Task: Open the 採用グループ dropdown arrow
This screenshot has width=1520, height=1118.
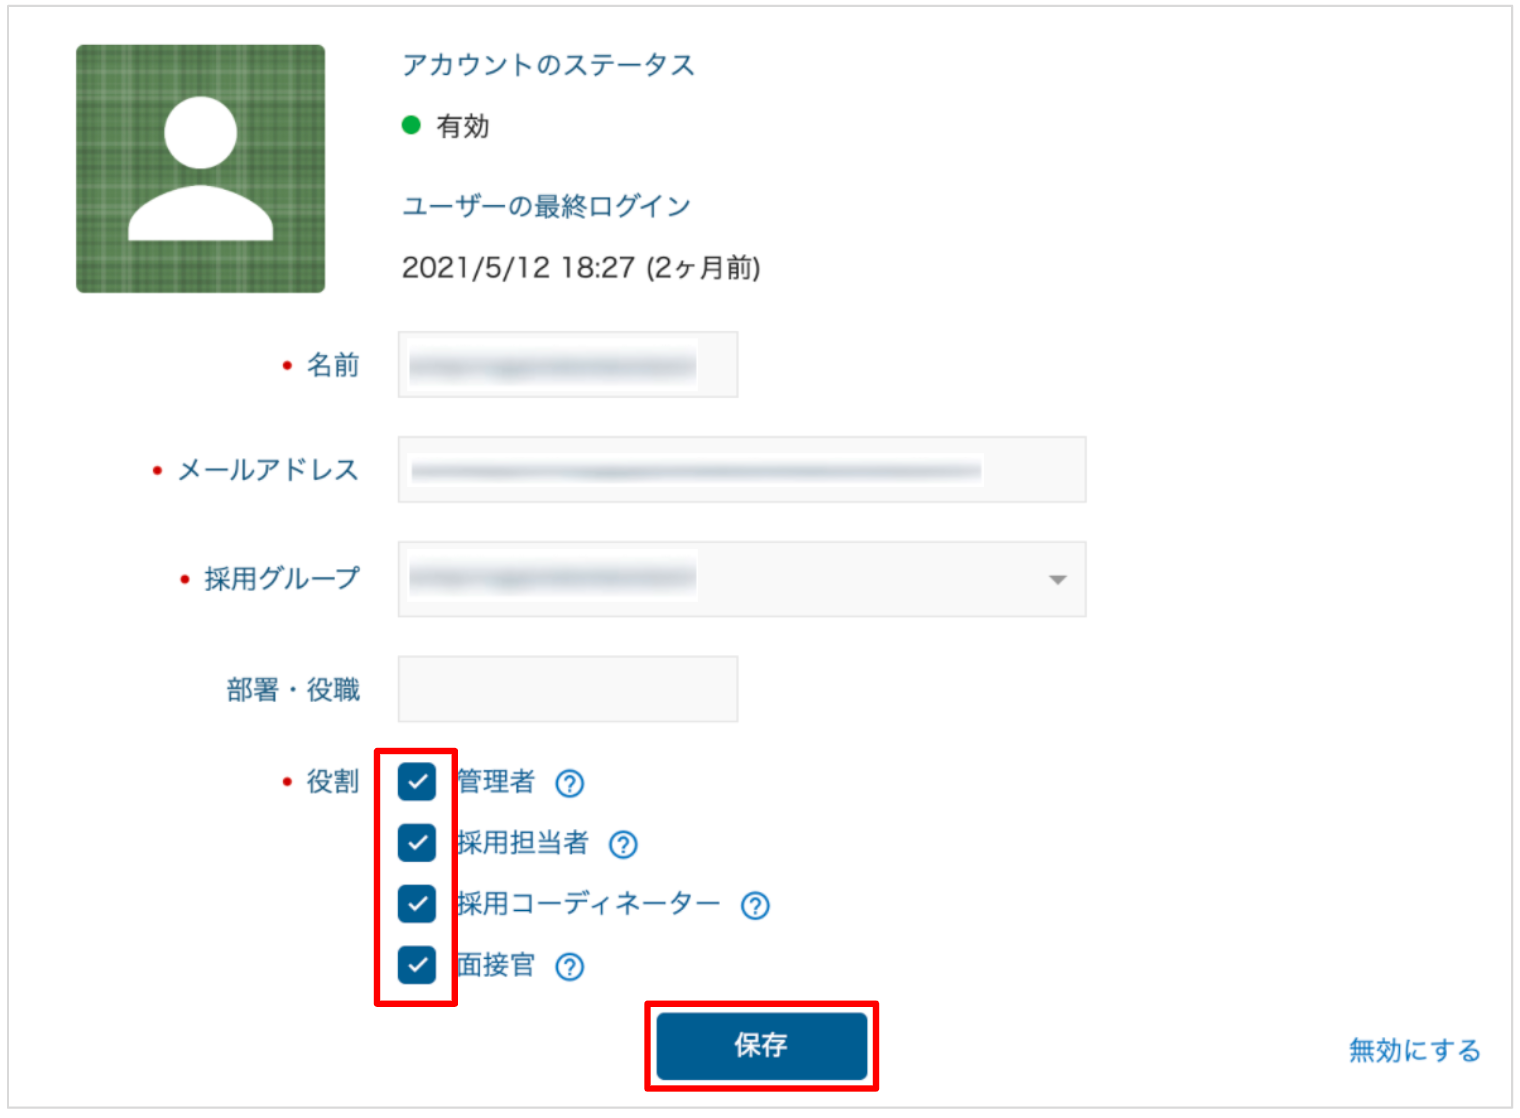Action: coord(1057,580)
